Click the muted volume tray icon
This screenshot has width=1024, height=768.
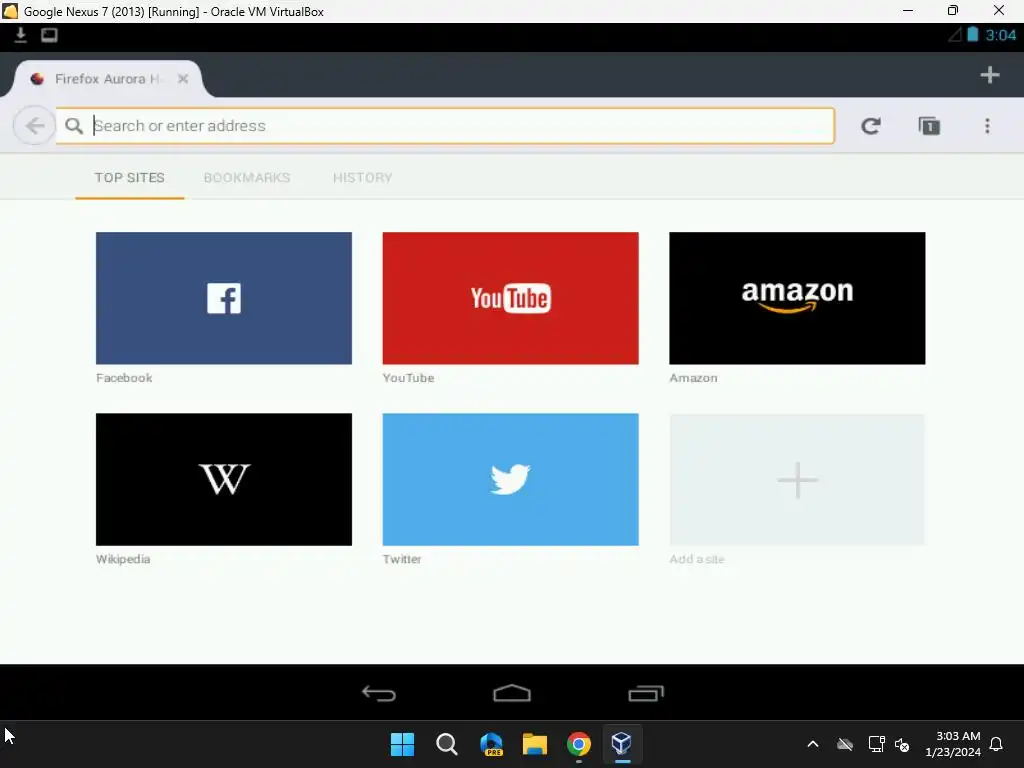[902, 744]
